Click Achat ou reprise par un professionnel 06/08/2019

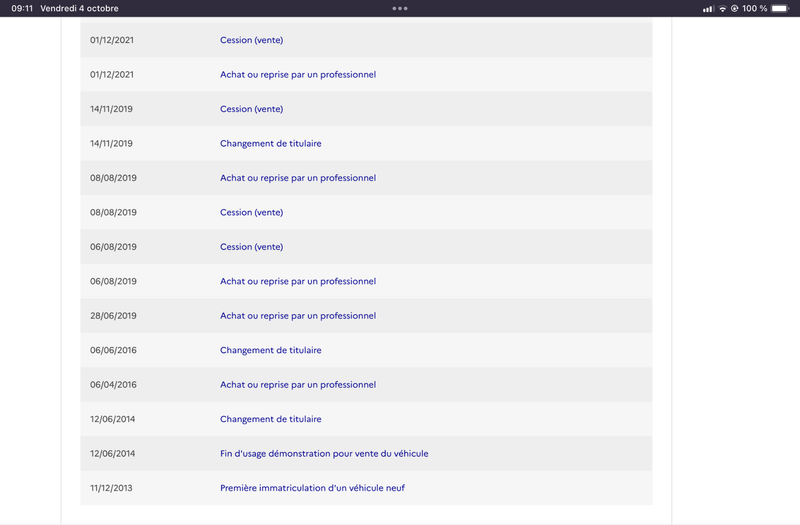click(x=298, y=281)
